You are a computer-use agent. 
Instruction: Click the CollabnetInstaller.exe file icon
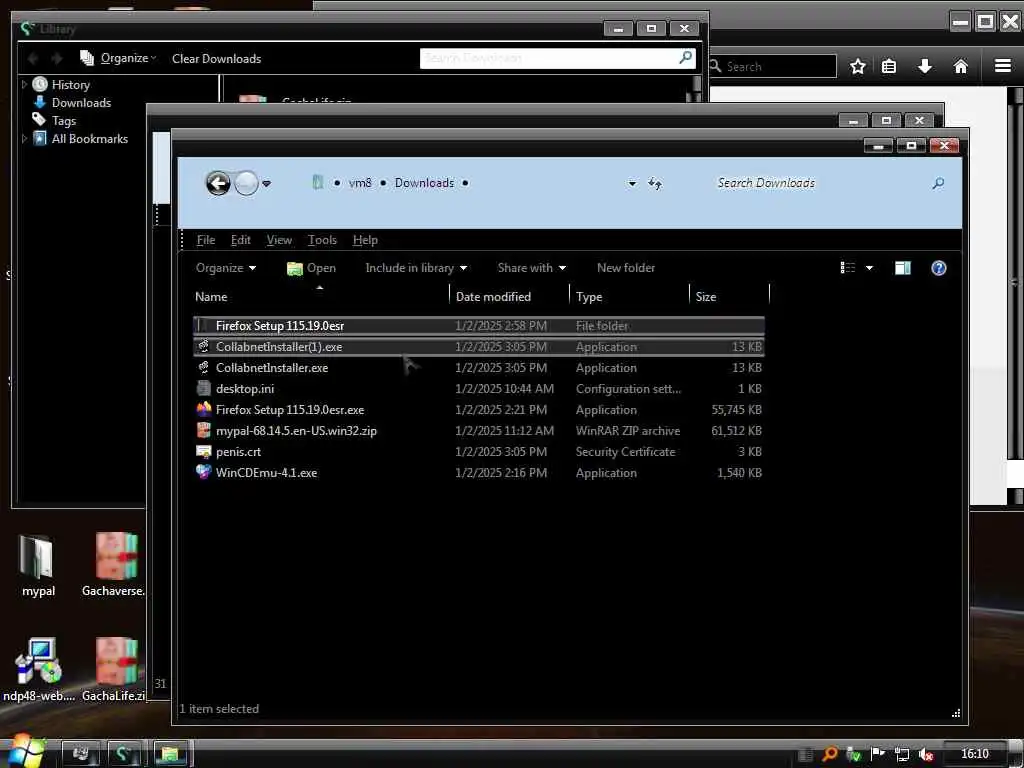point(204,367)
